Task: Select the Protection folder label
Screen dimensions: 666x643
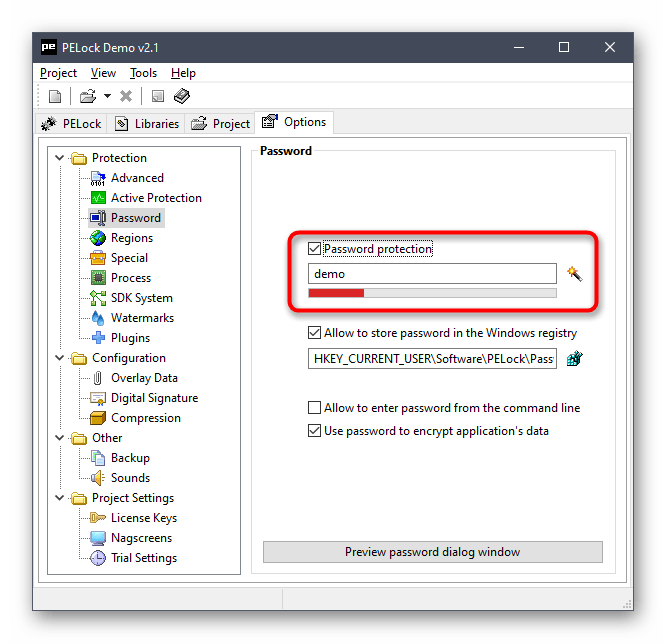Action: tap(119, 158)
